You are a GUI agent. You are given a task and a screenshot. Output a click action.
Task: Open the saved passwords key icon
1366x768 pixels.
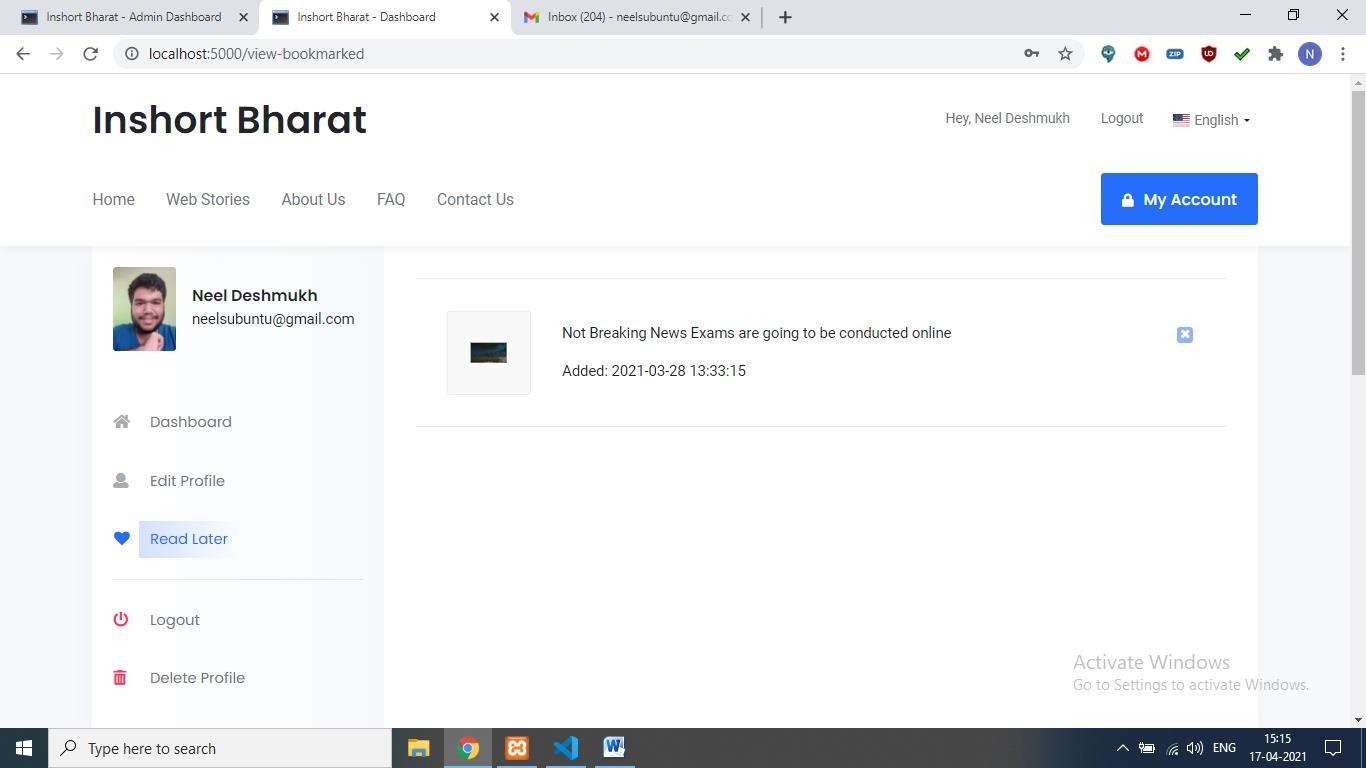(1031, 54)
